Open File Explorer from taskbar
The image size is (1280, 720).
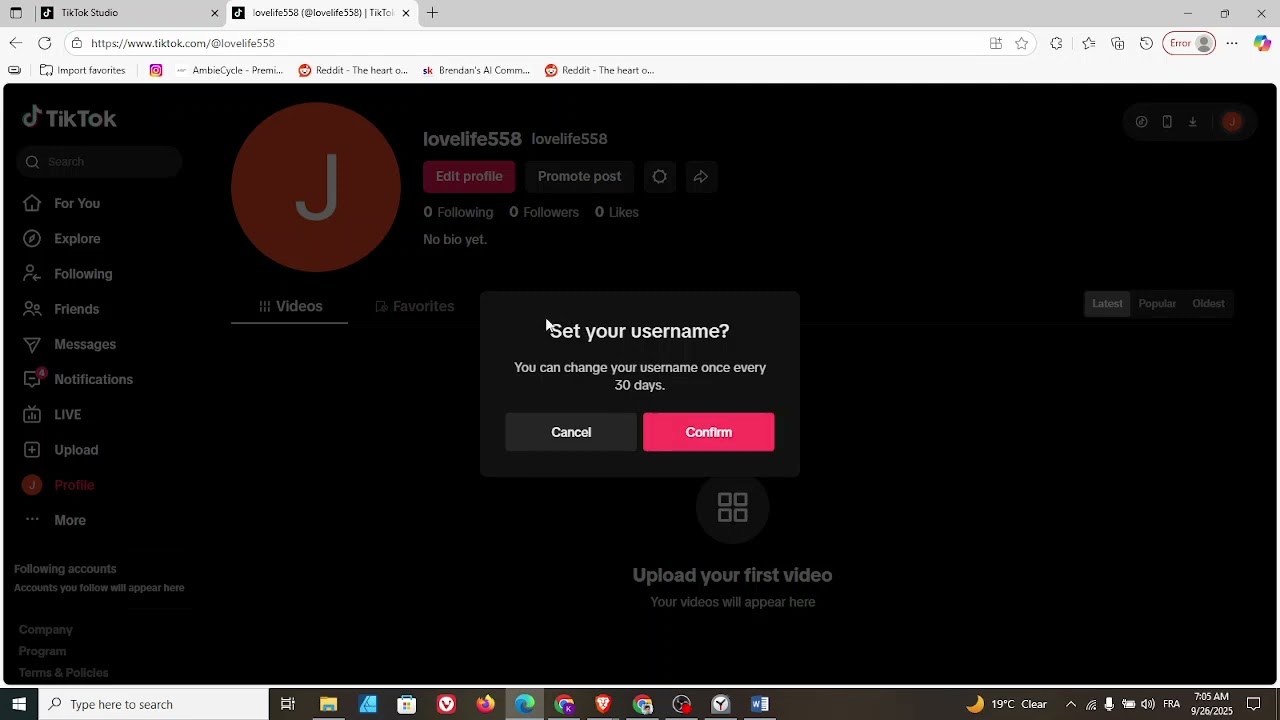coord(328,704)
